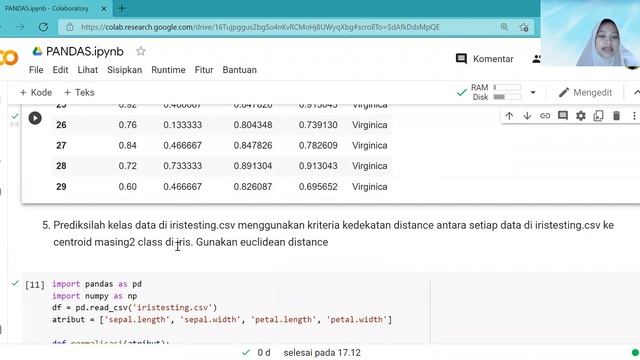Open the Lihat menu
The width and height of the screenshot is (640, 360).
[88, 70]
